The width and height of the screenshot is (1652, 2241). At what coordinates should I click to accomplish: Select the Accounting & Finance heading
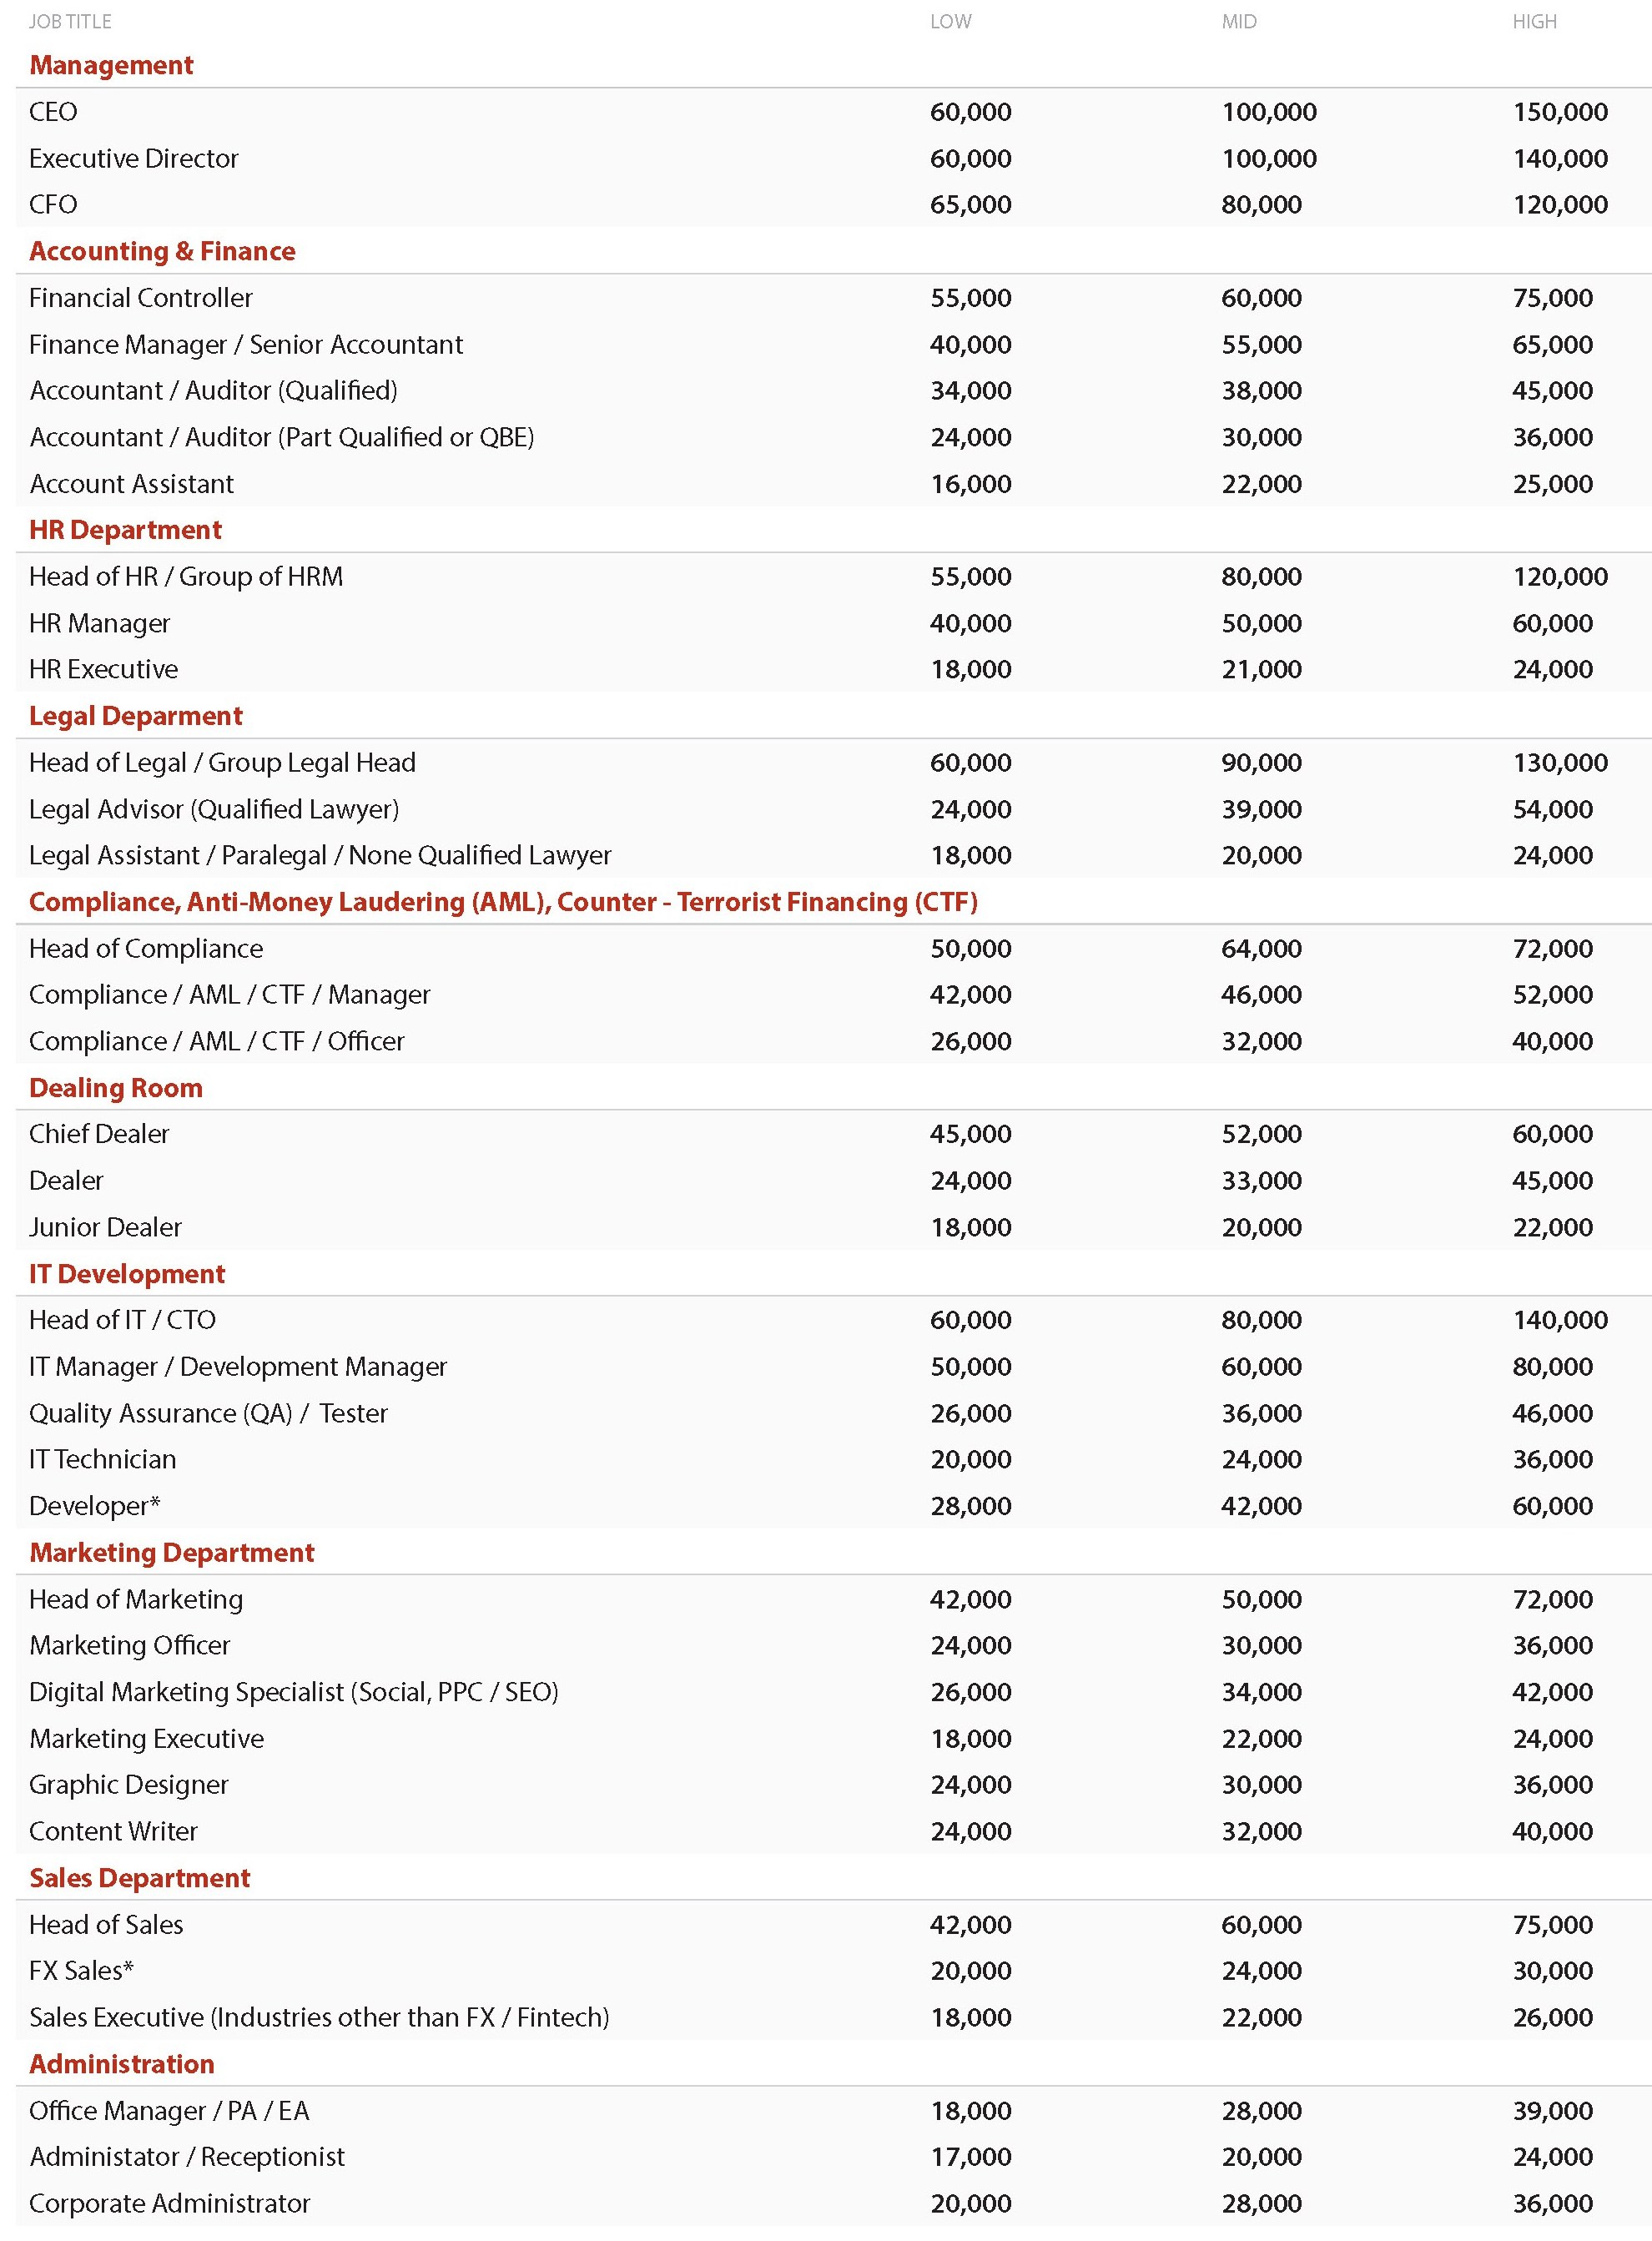click(162, 252)
